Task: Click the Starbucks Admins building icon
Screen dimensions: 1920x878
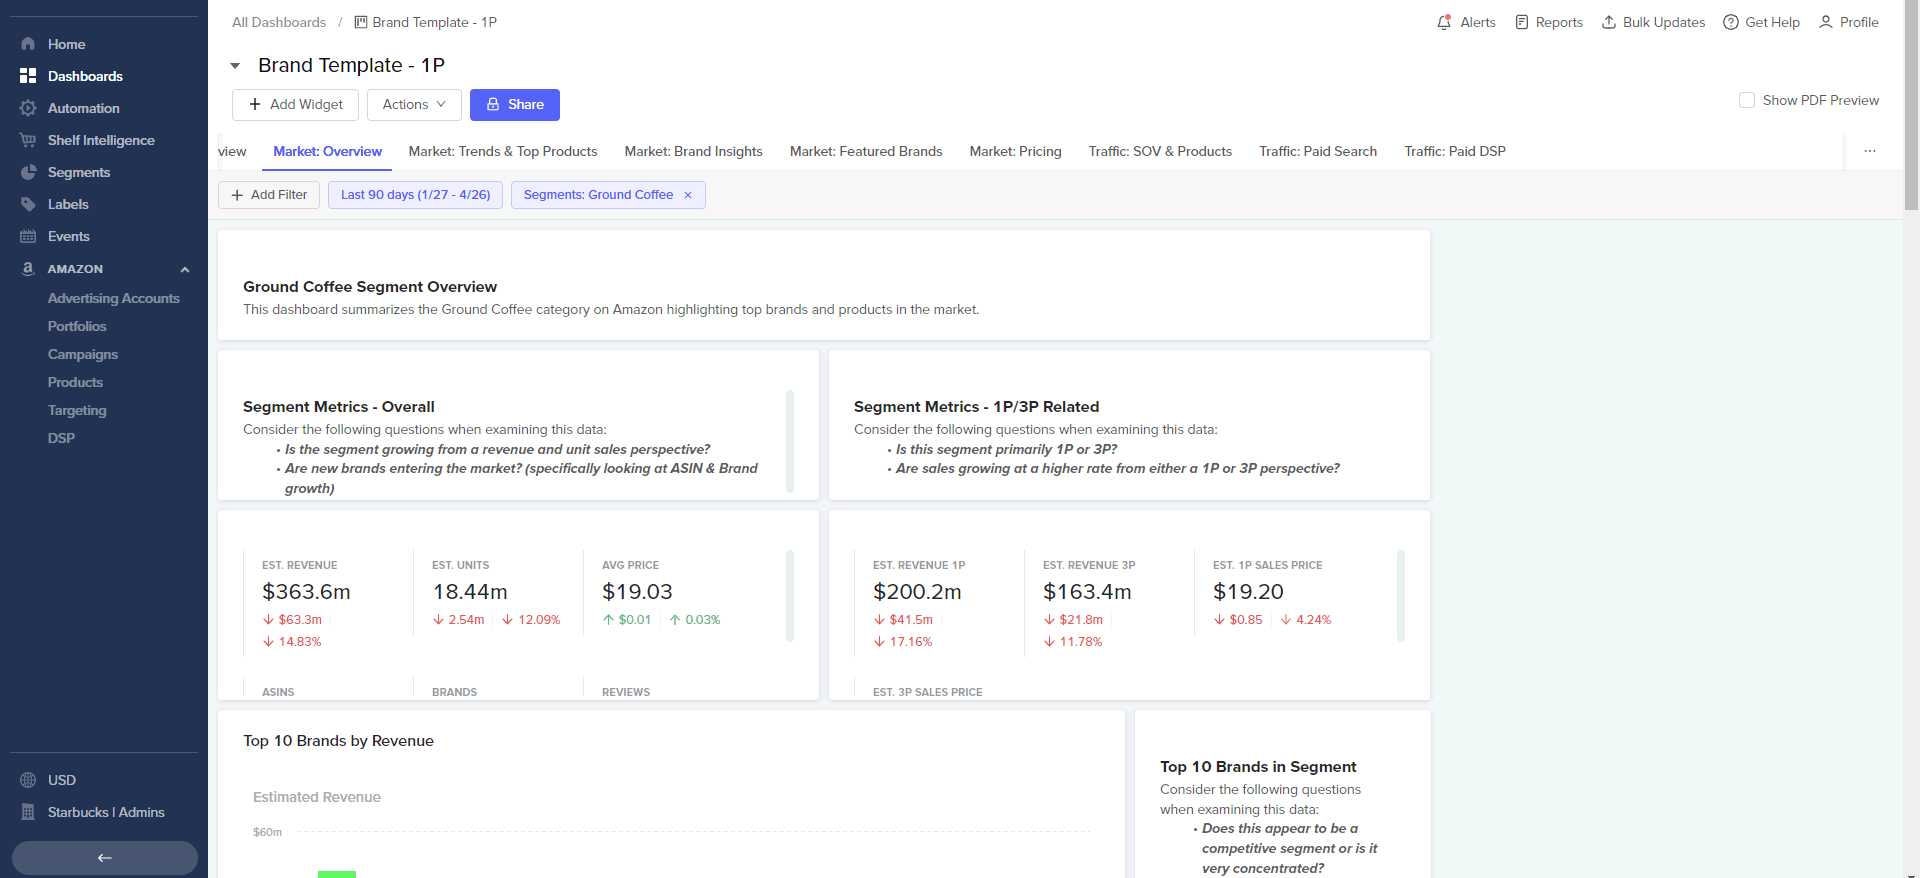Action: (28, 812)
